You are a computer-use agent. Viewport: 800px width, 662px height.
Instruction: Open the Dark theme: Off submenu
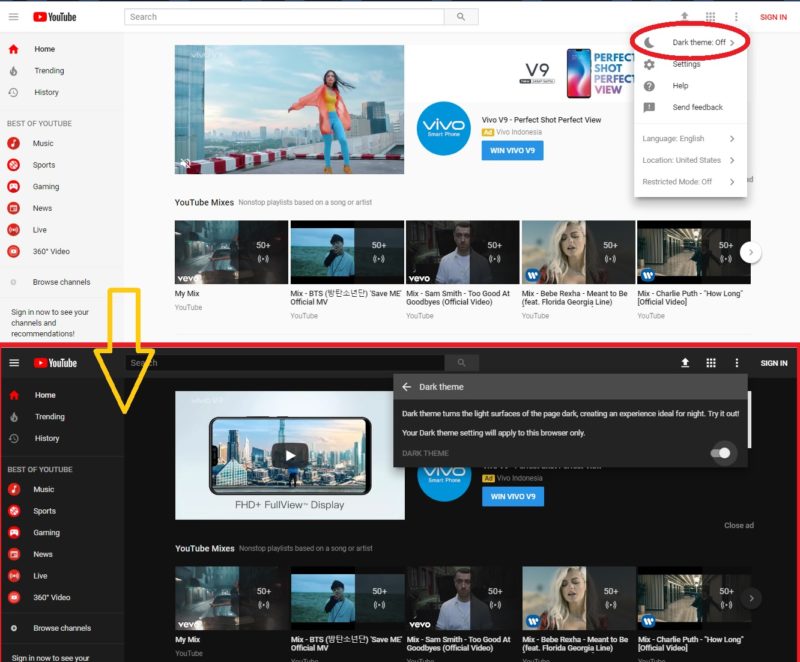click(x=690, y=42)
